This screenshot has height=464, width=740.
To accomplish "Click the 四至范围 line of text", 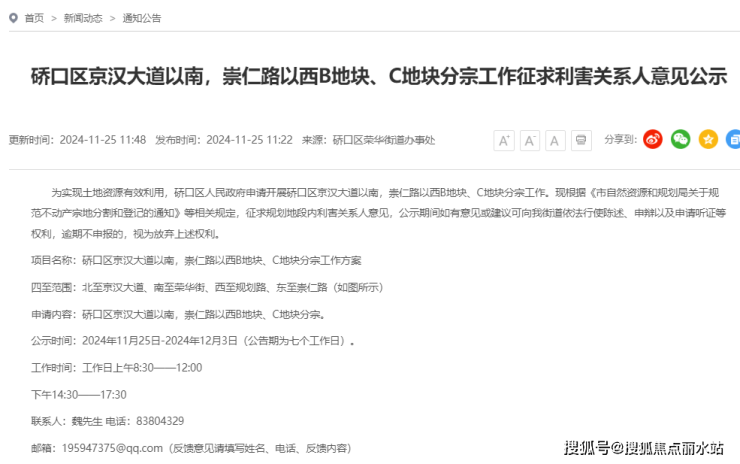I will click(207, 287).
